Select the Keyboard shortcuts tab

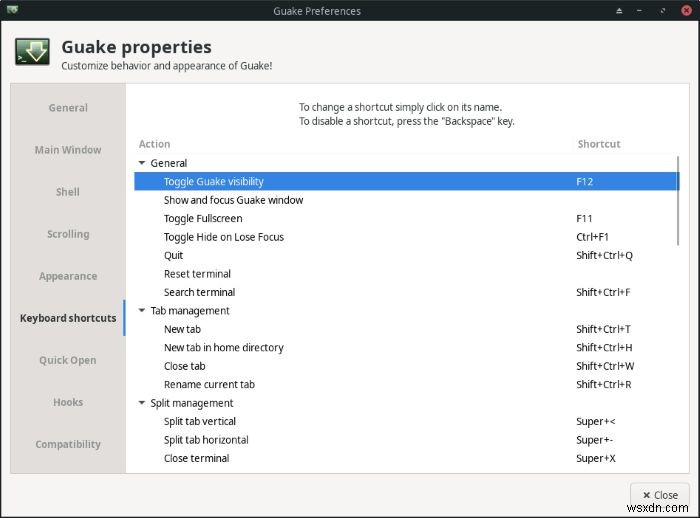(x=68, y=318)
